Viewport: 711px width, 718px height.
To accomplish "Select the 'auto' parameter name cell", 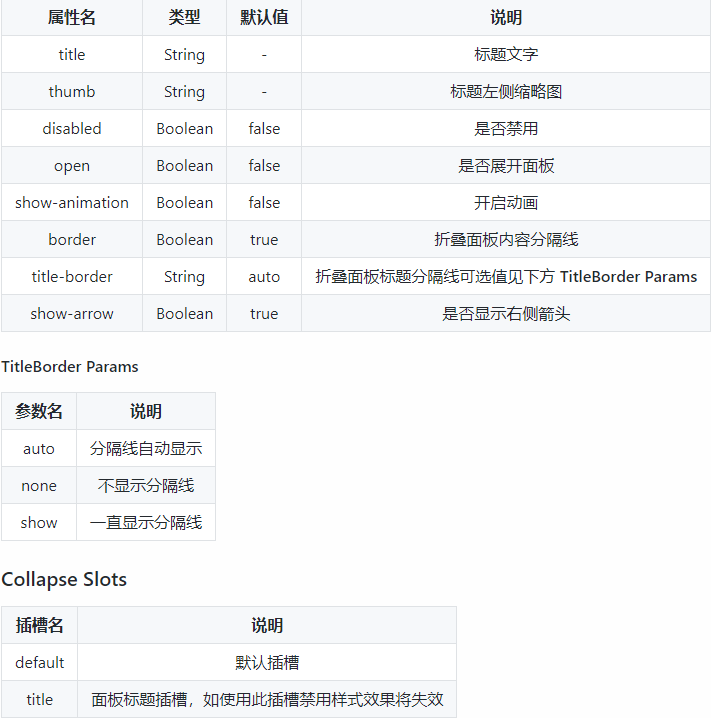I will pyautogui.click(x=39, y=448).
